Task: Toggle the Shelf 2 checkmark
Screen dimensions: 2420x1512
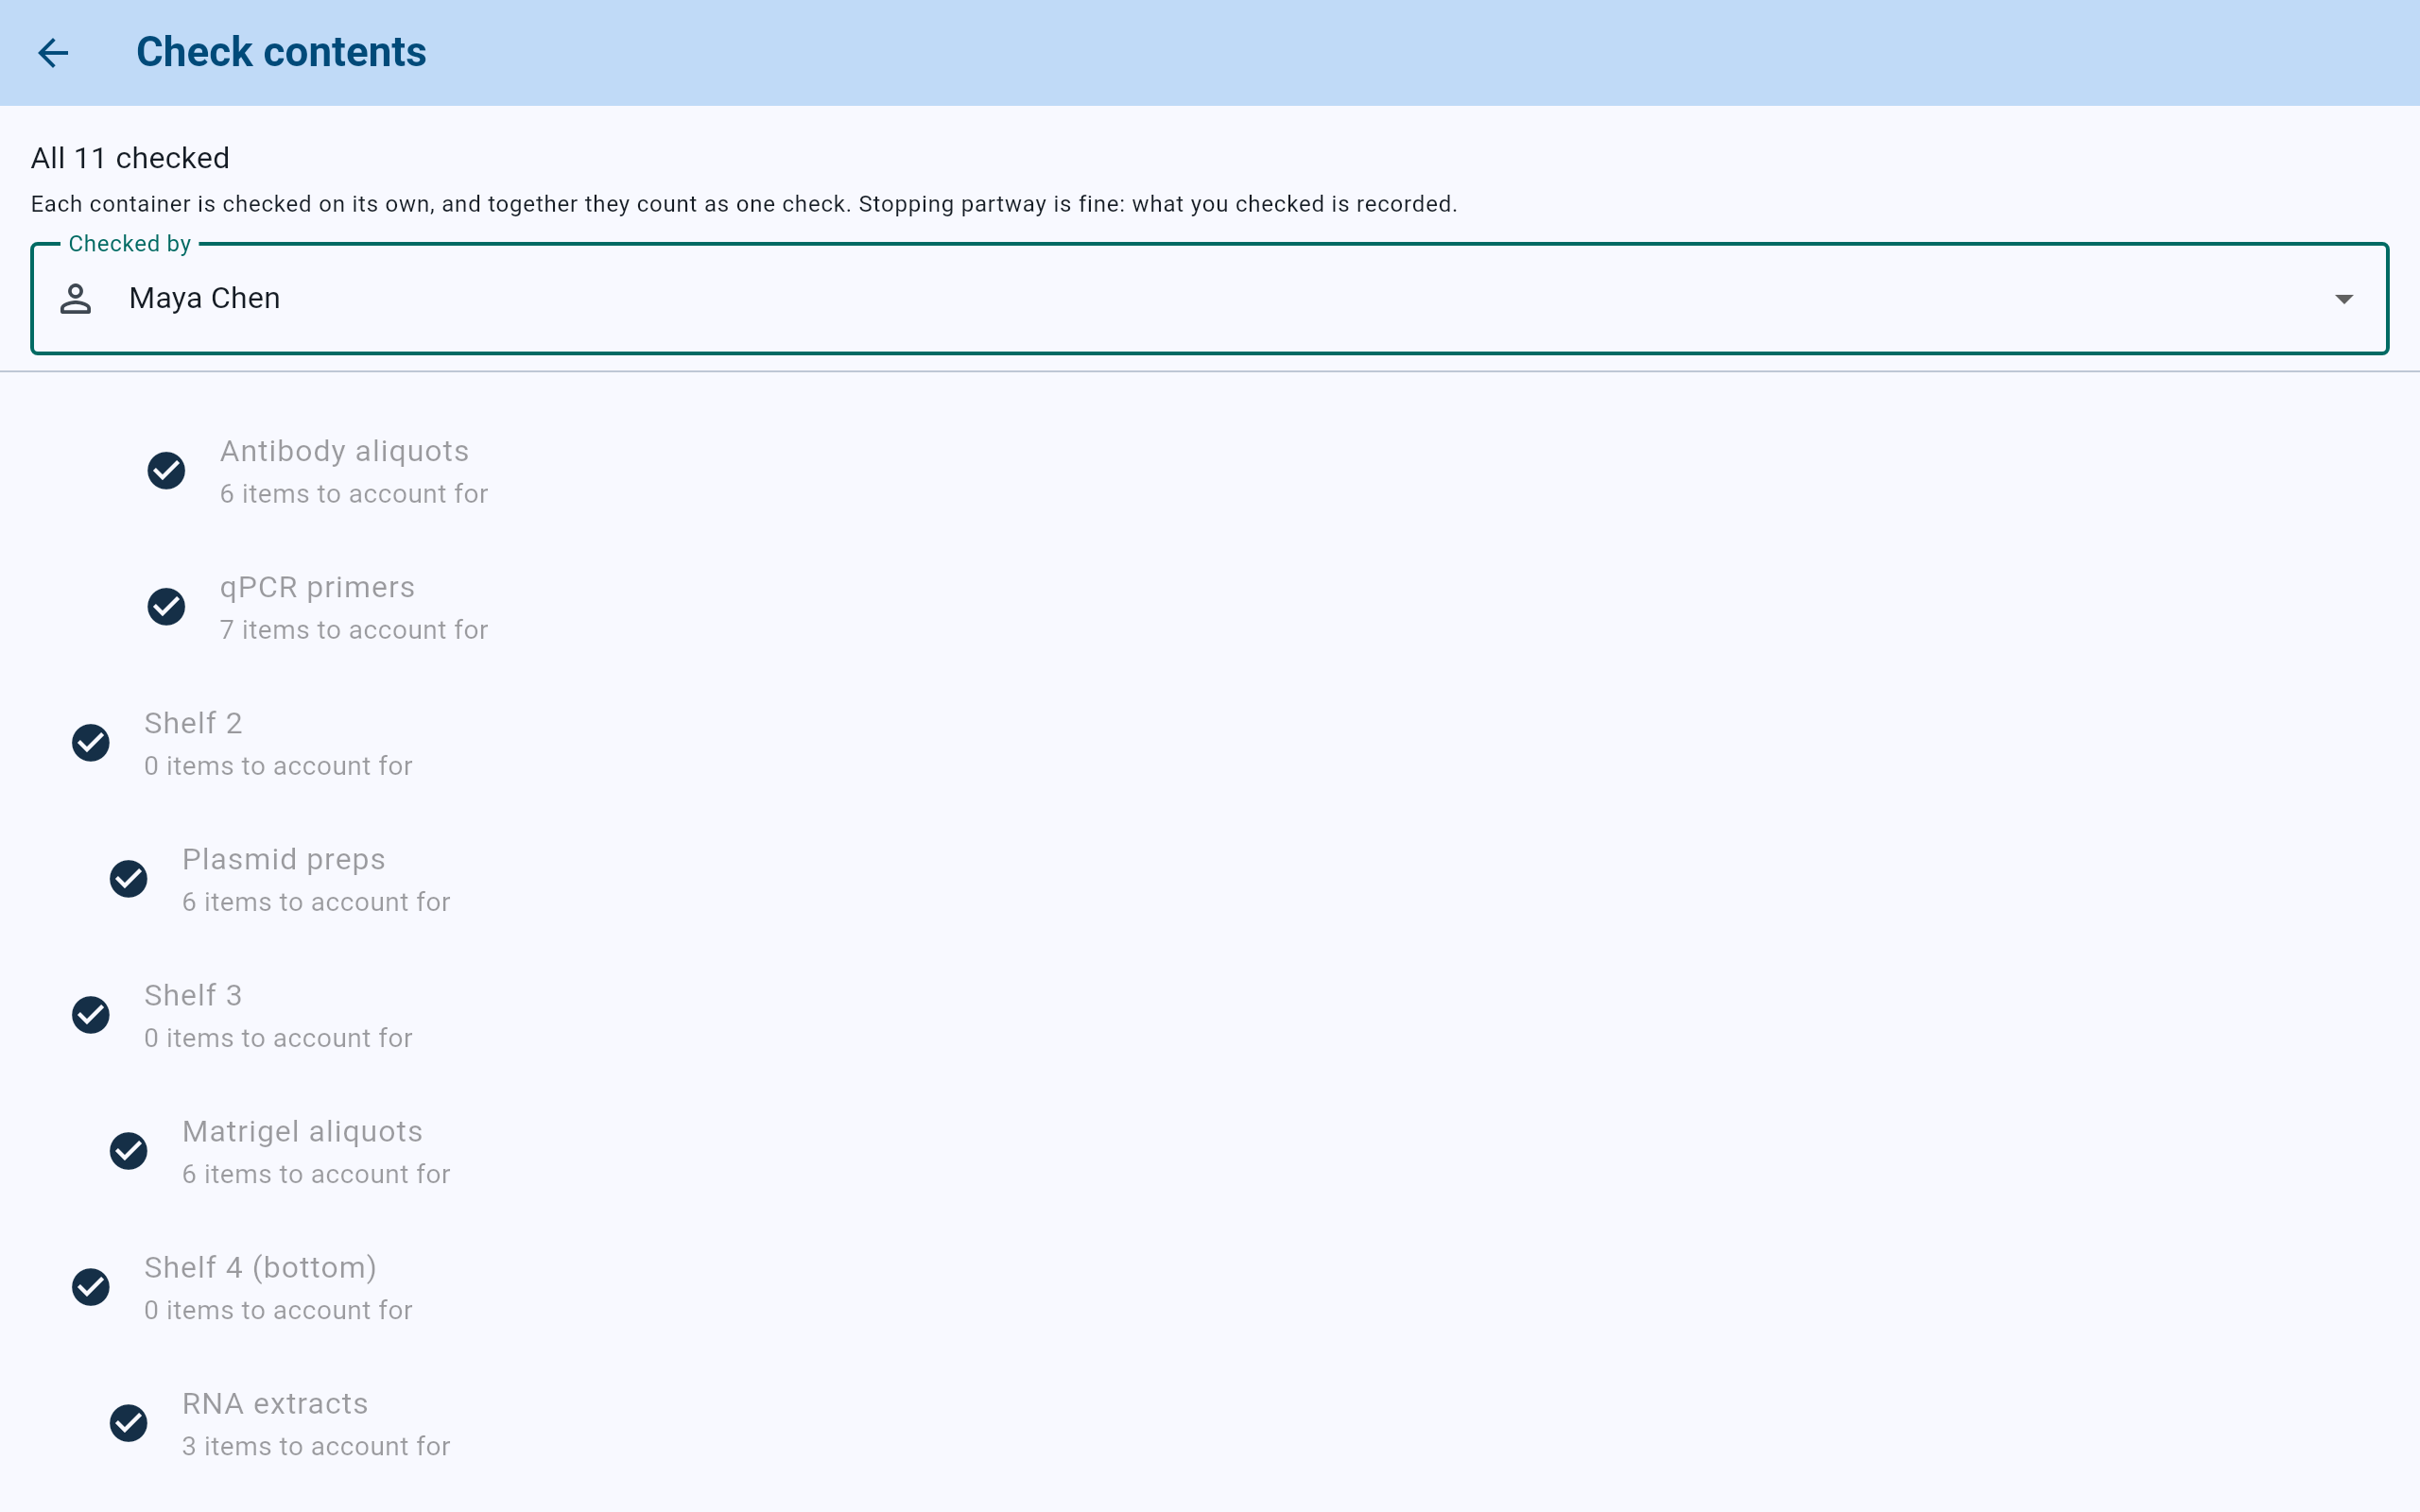Action: pyautogui.click(x=91, y=742)
